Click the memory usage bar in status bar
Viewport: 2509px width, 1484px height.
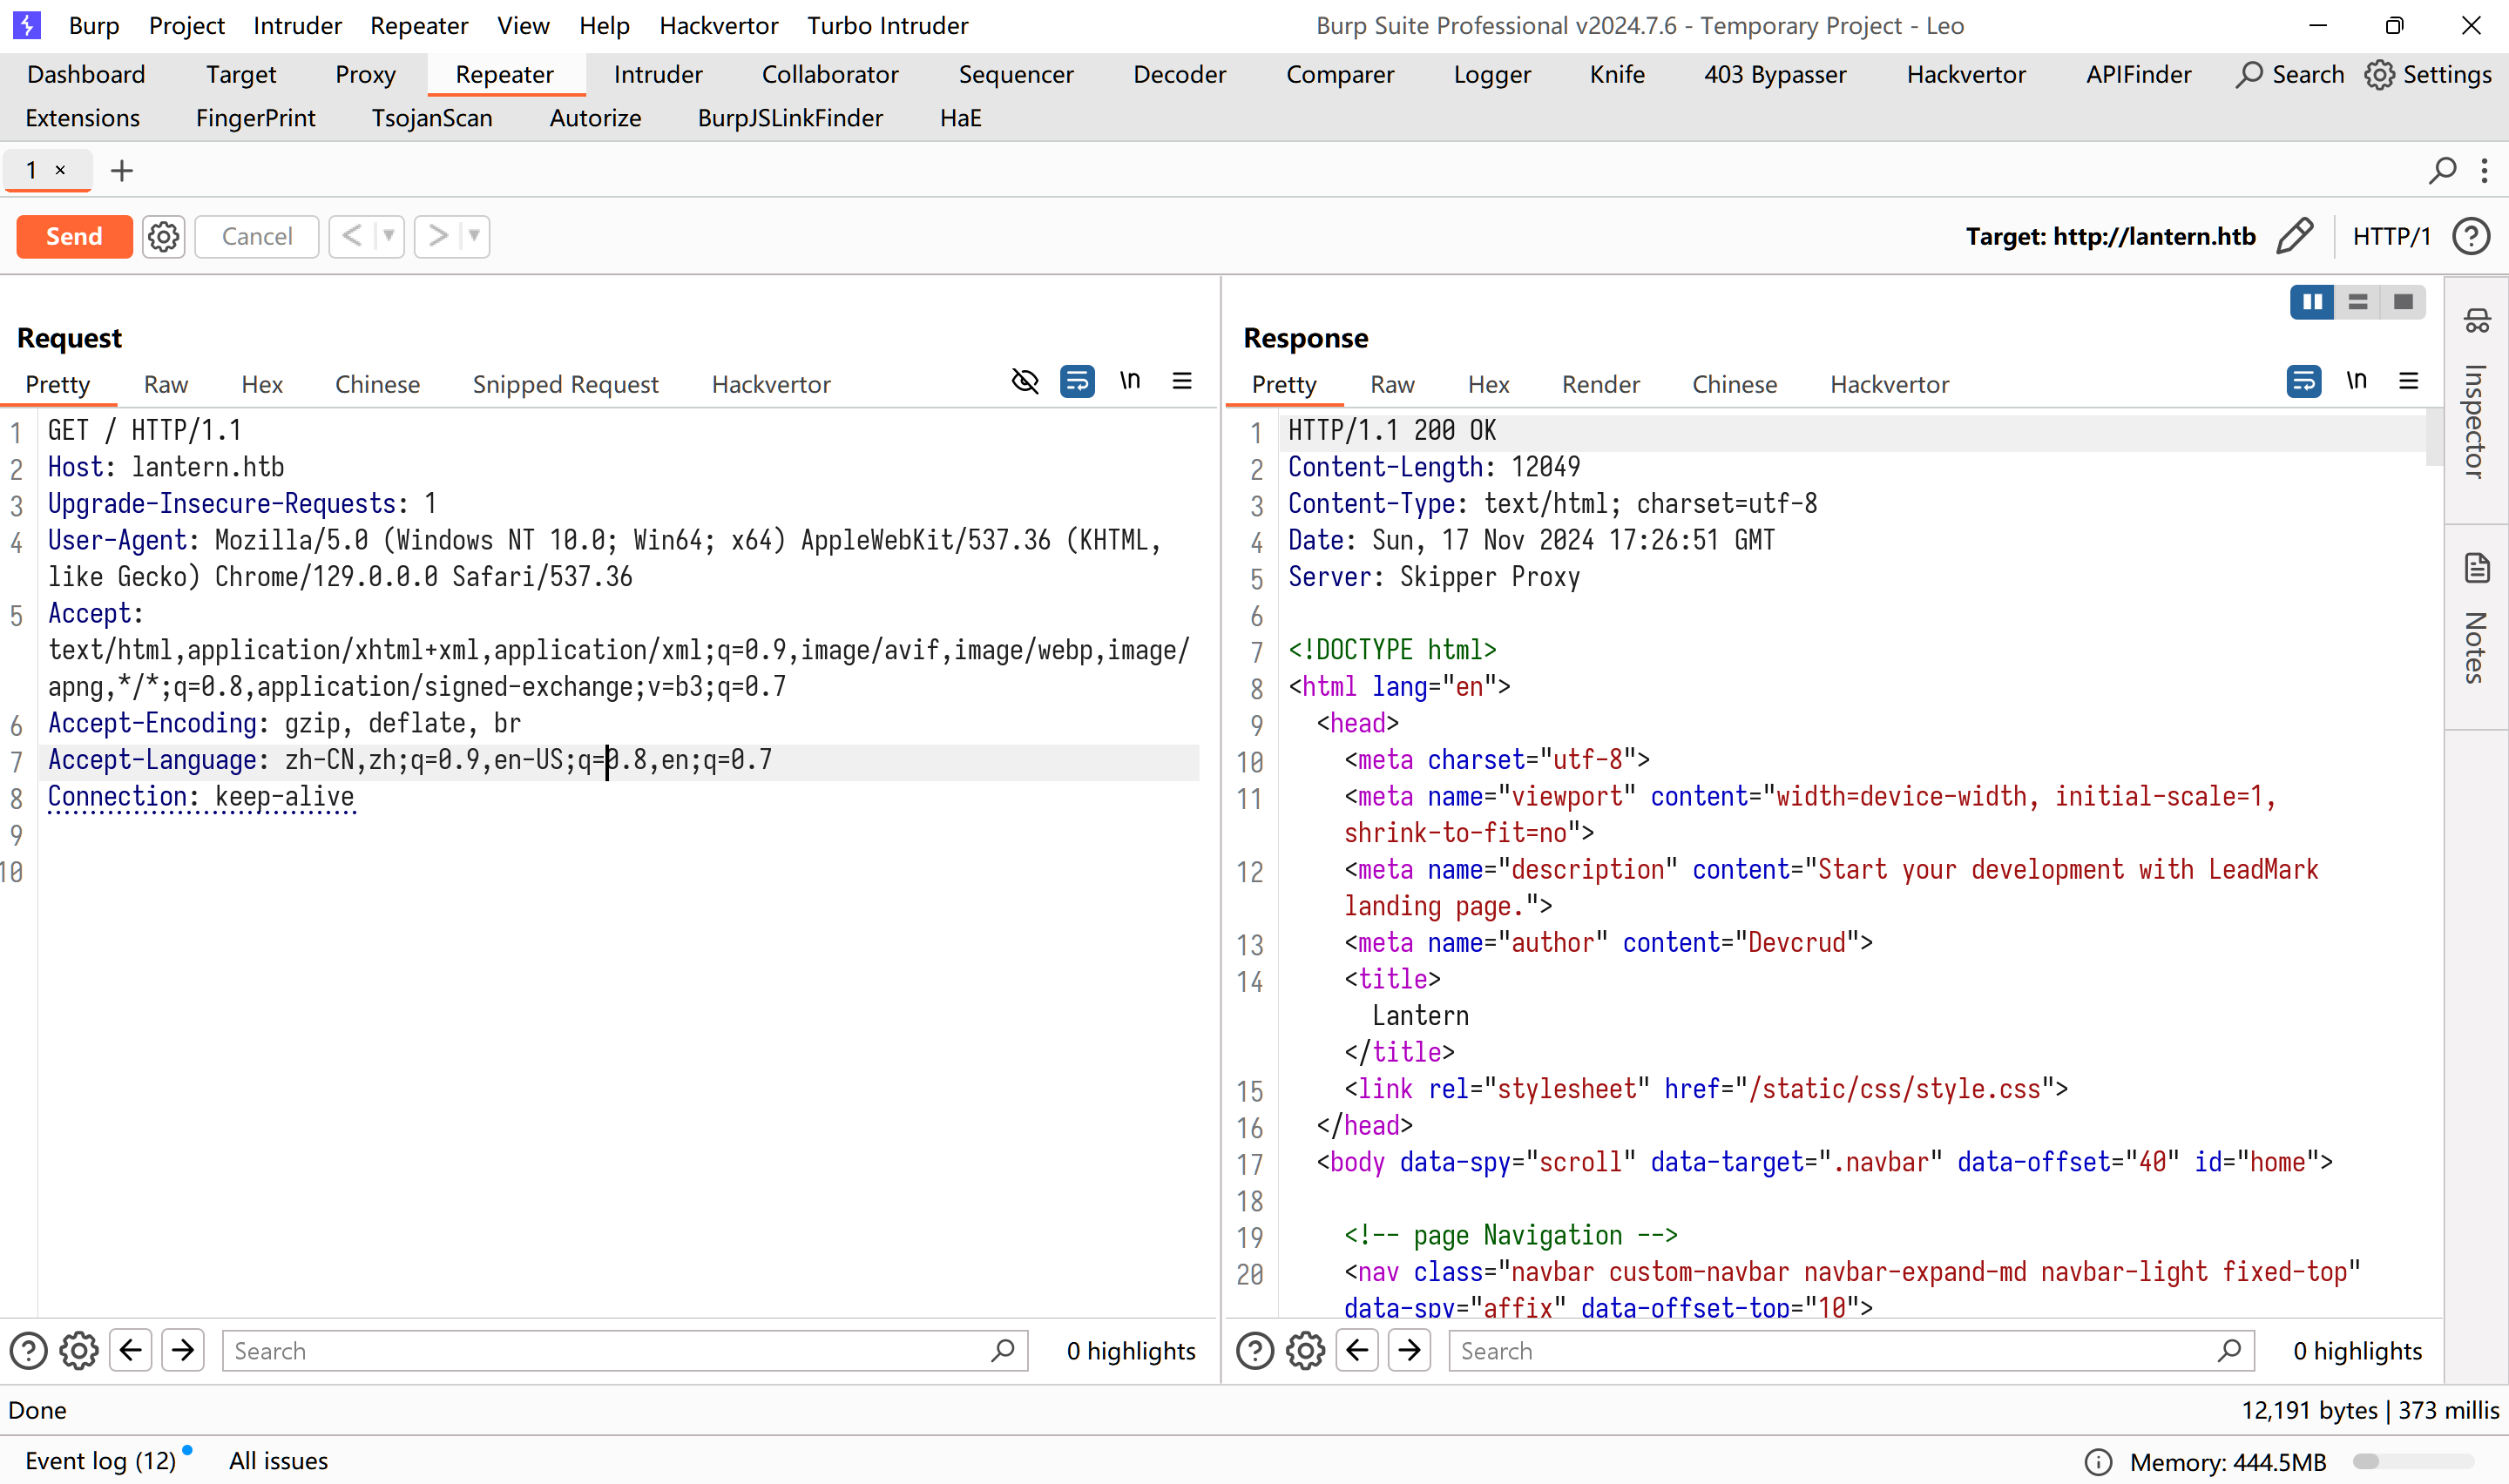2413,1462
